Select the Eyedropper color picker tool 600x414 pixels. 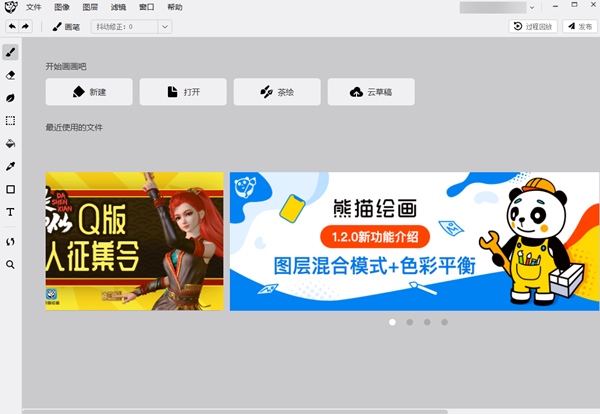tap(10, 166)
